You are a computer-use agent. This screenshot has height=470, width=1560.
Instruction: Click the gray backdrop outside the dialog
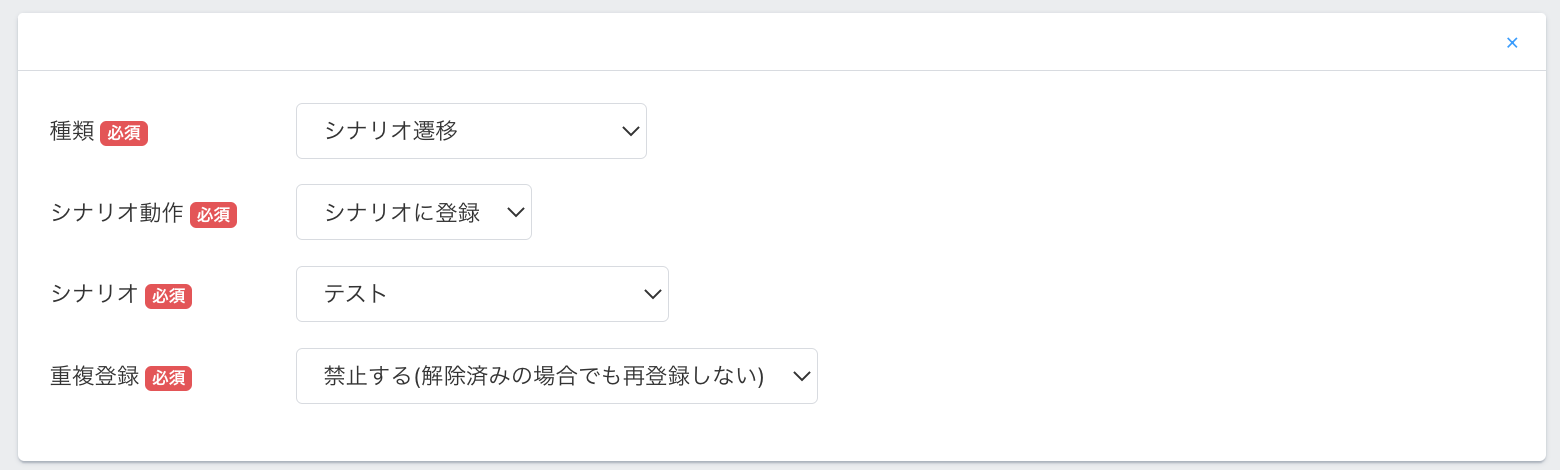[x=8, y=240]
